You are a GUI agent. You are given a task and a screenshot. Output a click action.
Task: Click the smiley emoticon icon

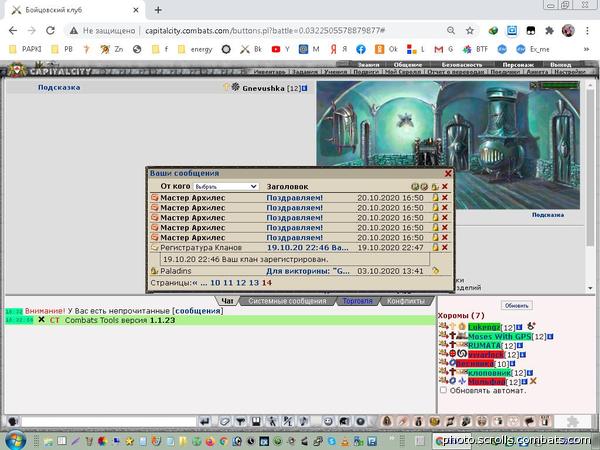pos(328,422)
